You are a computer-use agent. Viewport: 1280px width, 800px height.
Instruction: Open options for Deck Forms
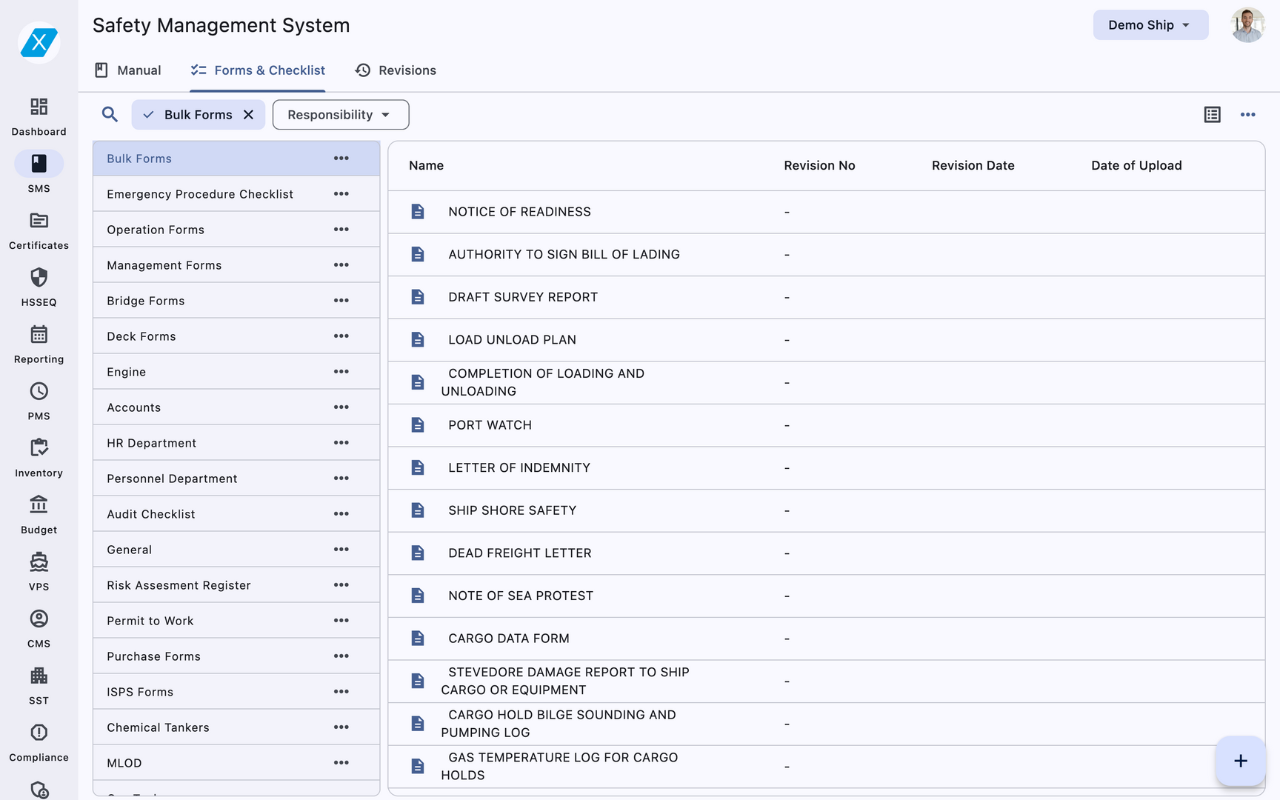tap(341, 336)
